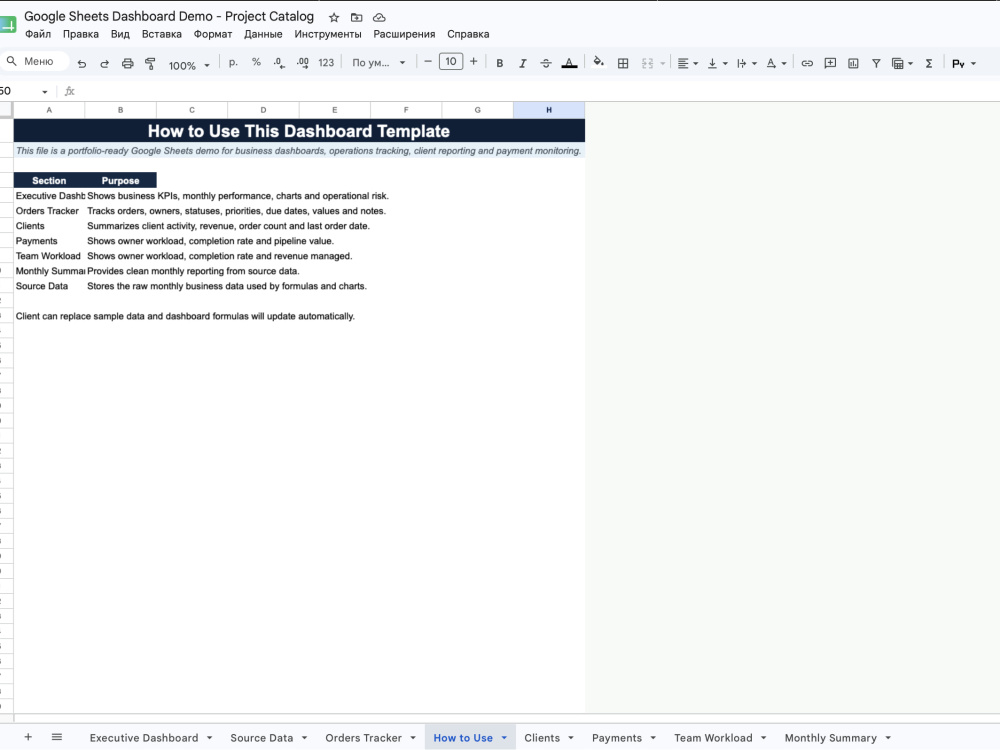The image size is (1000, 750).
Task: Switch to Monthly Summary tab
Action: (x=830, y=738)
